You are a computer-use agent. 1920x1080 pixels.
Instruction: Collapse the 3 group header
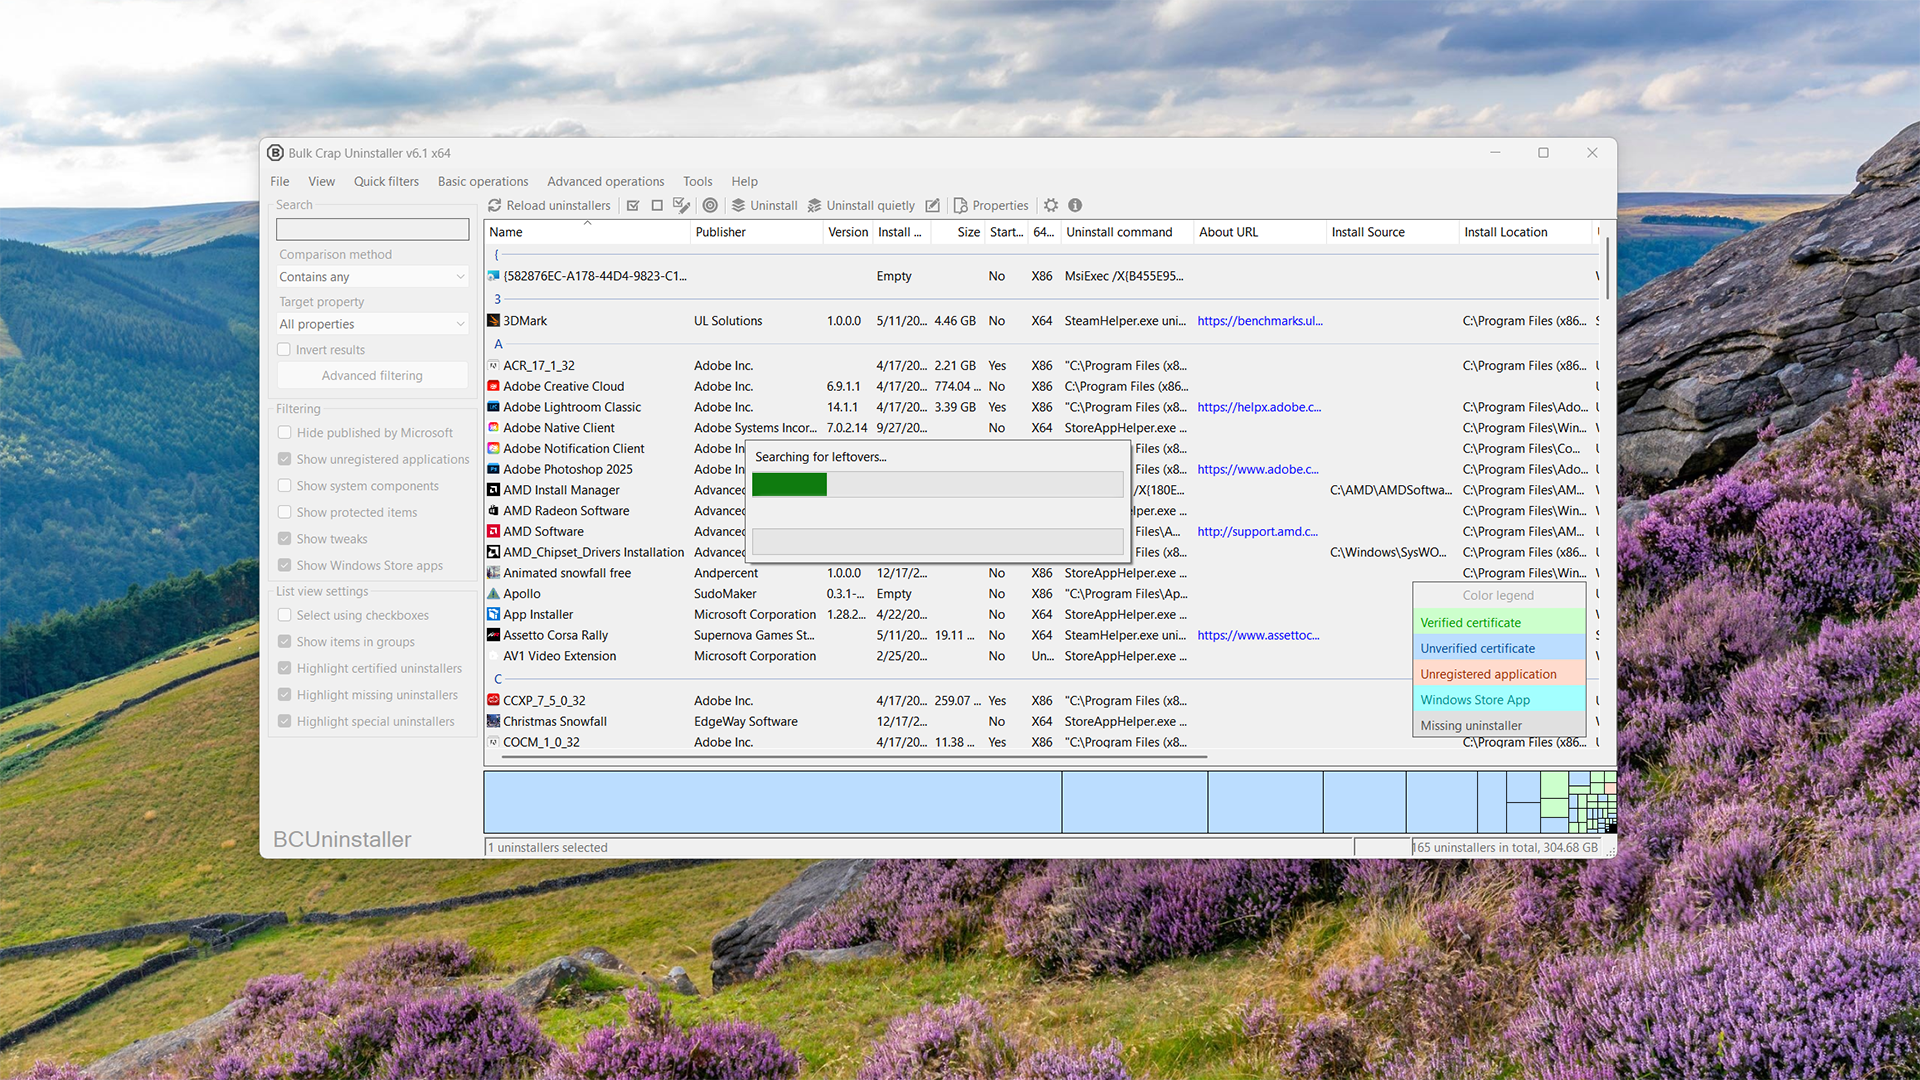[x=497, y=299]
